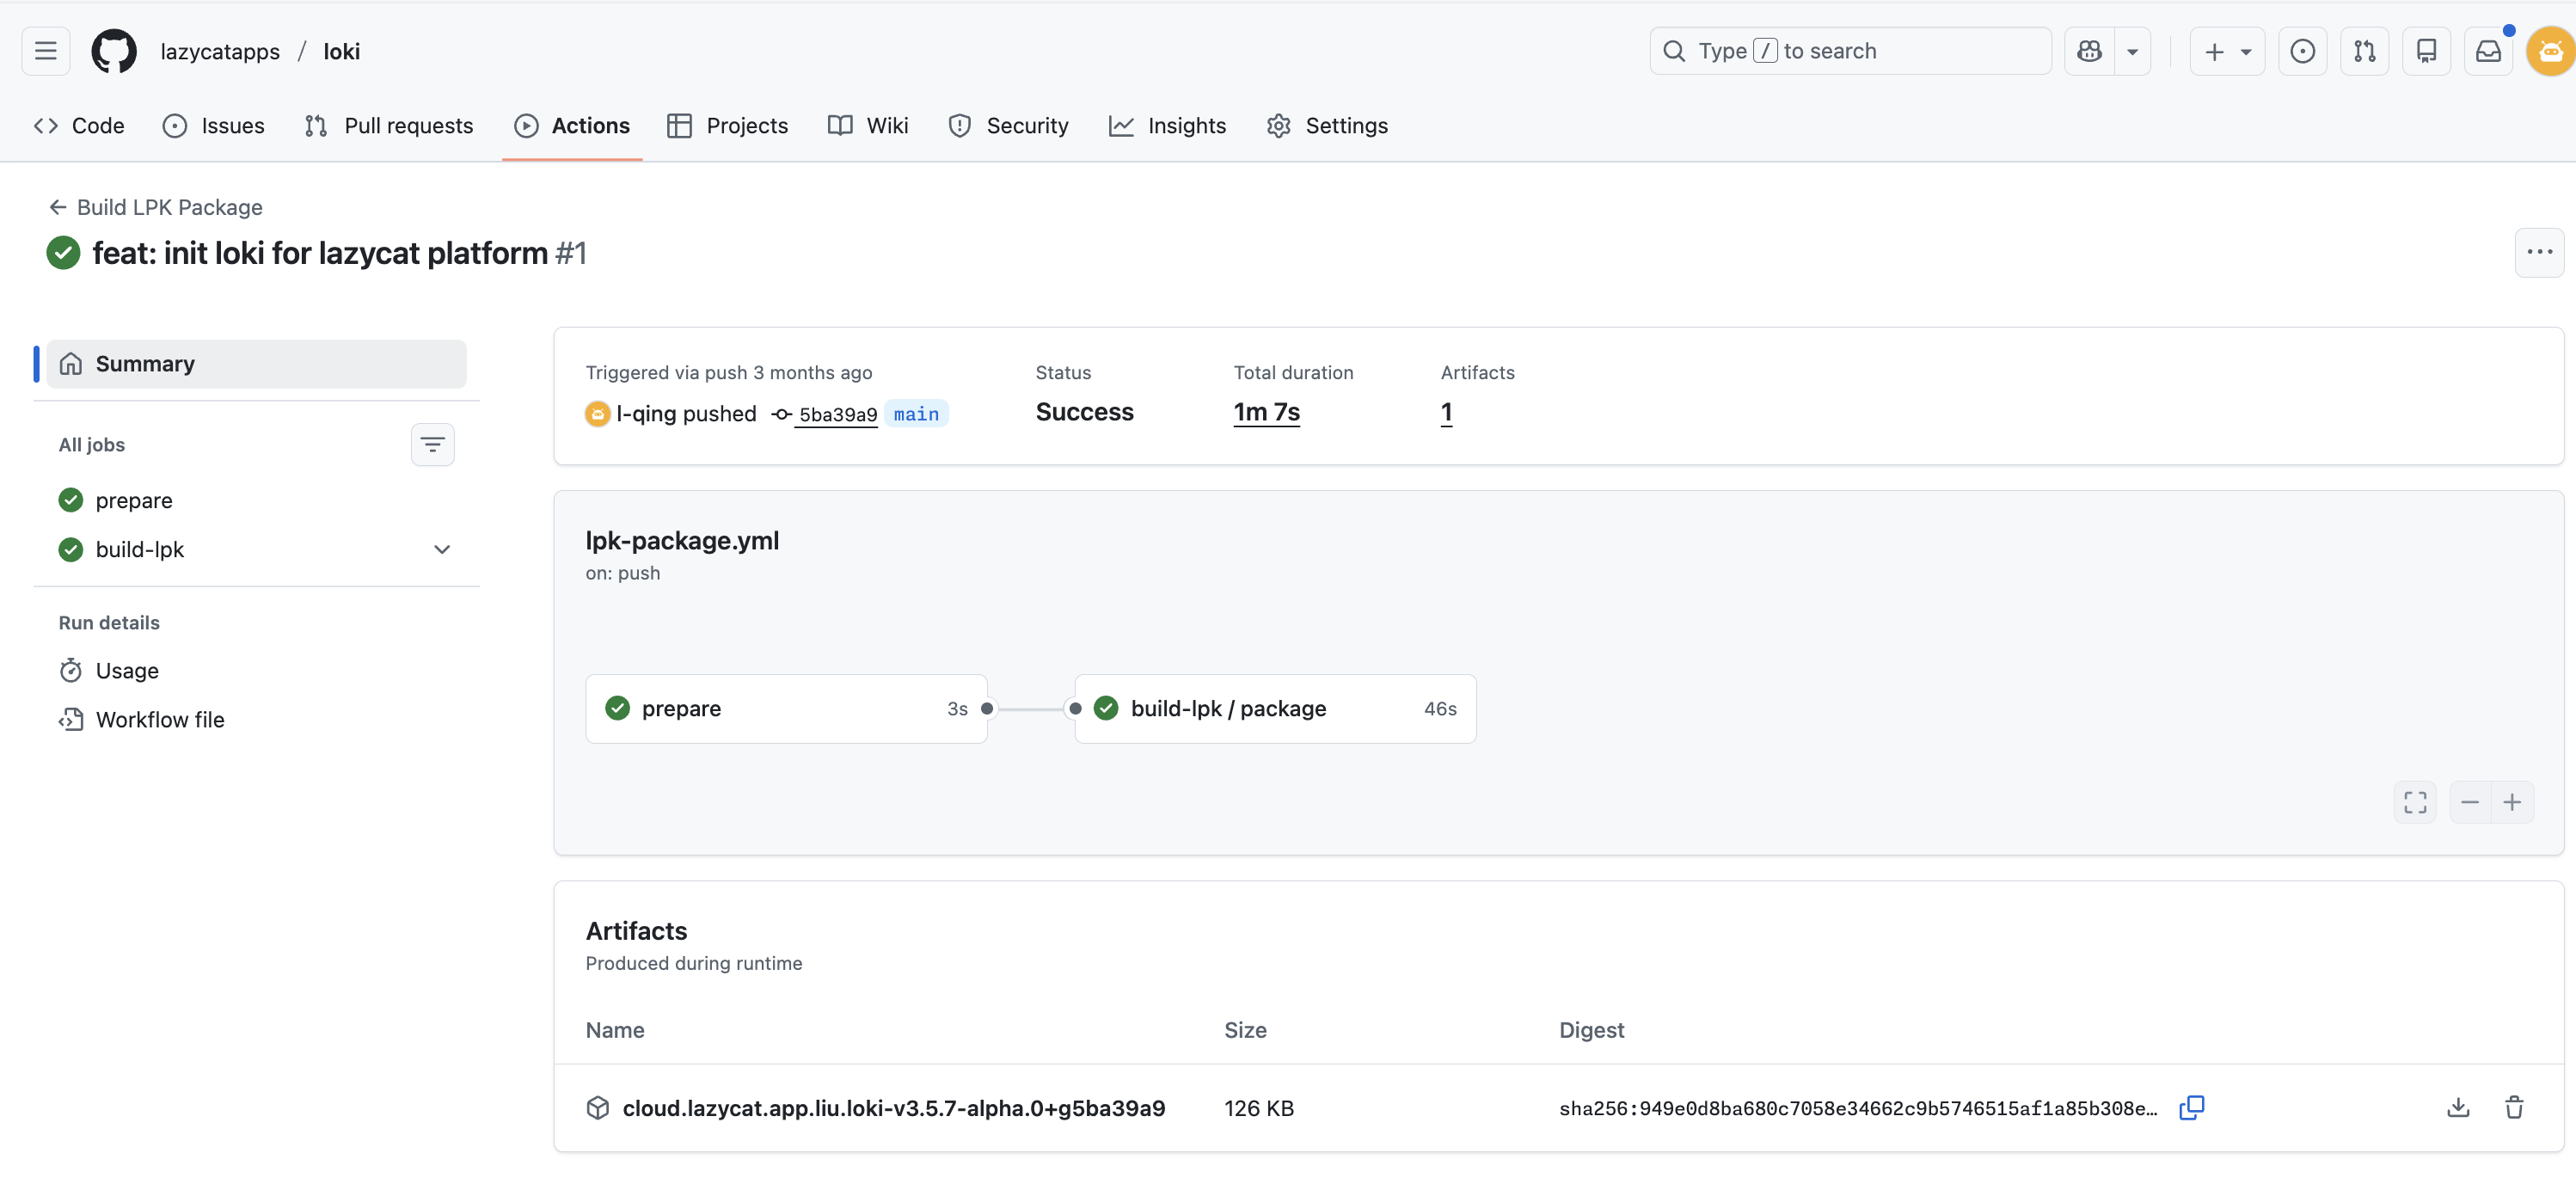Open the Issues icon in top header

click(x=2302, y=51)
